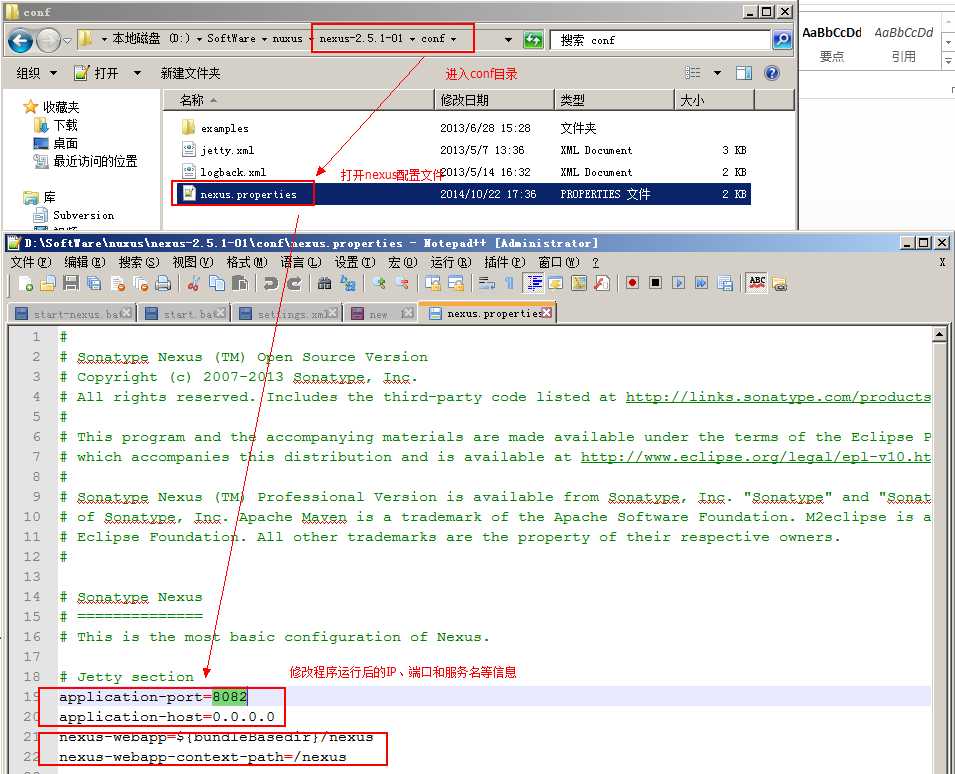This screenshot has height=774, width=955.
Task: Click the Save Recorded Macro icon
Action: coord(725,283)
